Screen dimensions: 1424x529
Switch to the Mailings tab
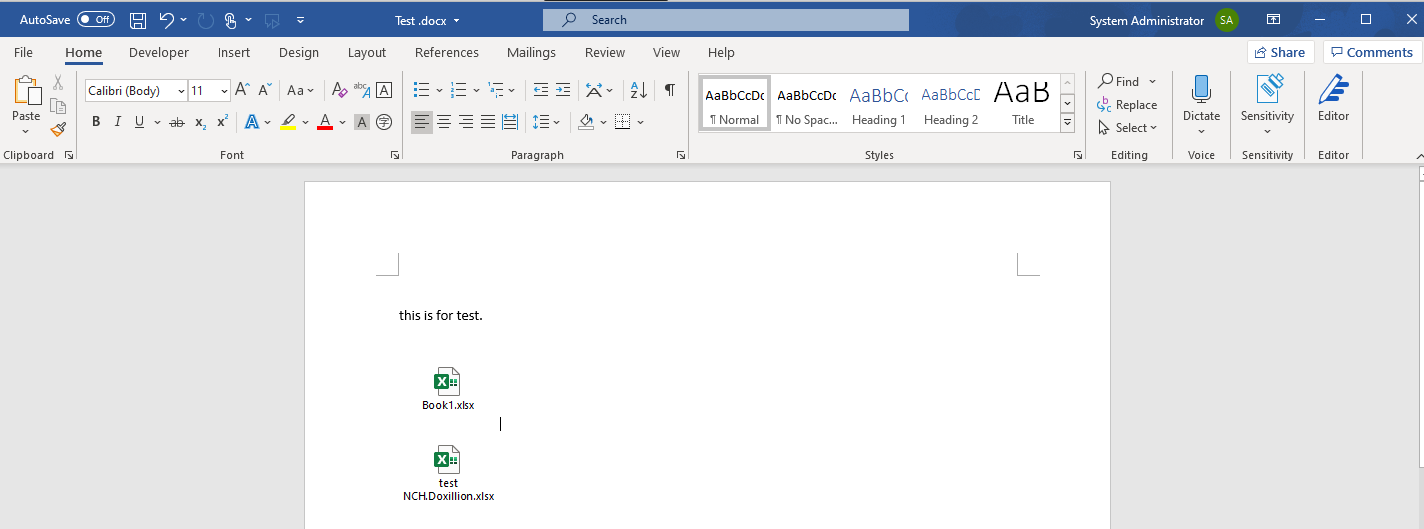(x=531, y=52)
